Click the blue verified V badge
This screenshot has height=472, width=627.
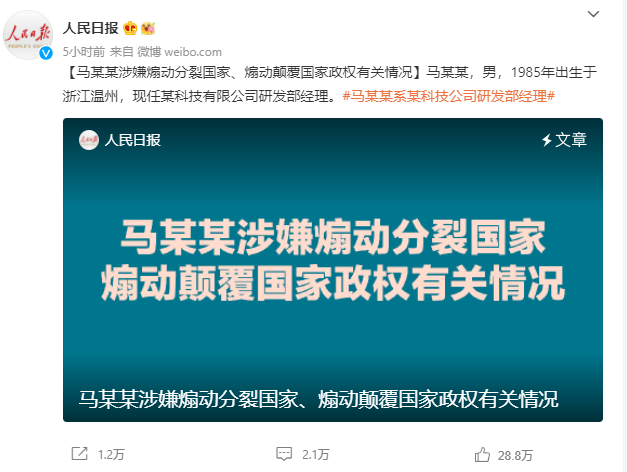tap(46, 53)
